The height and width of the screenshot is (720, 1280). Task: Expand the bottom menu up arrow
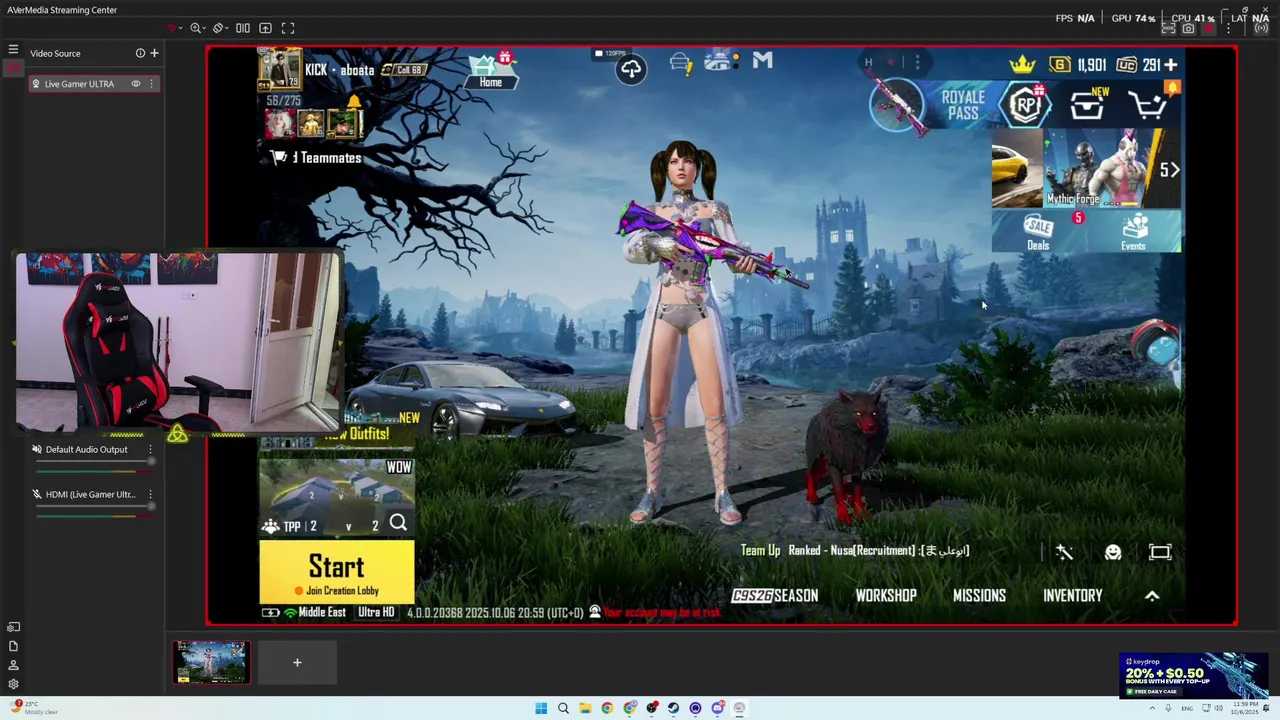[1152, 595]
